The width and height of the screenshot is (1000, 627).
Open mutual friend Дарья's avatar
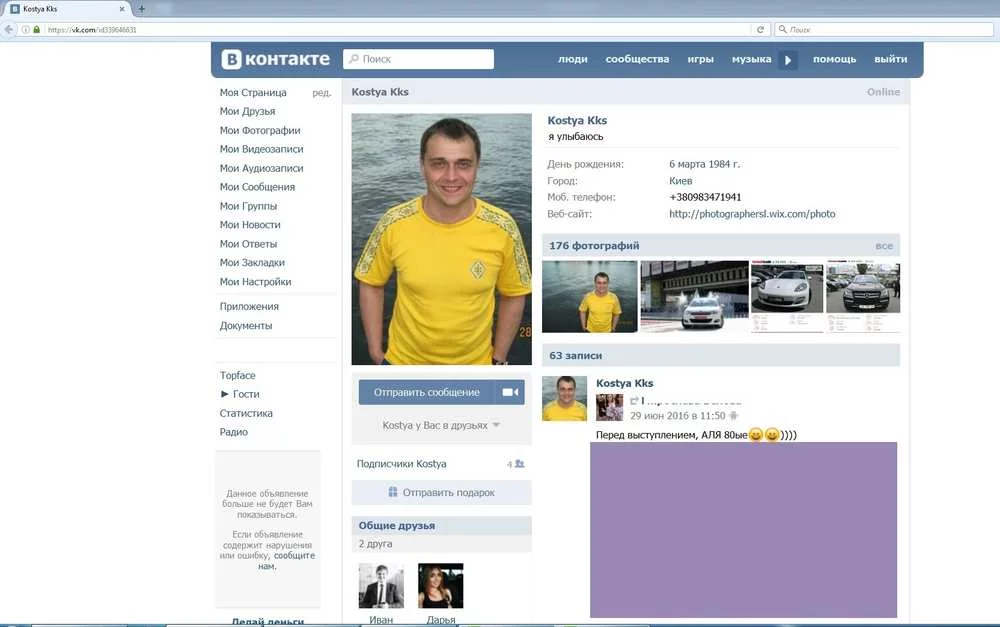coord(441,586)
